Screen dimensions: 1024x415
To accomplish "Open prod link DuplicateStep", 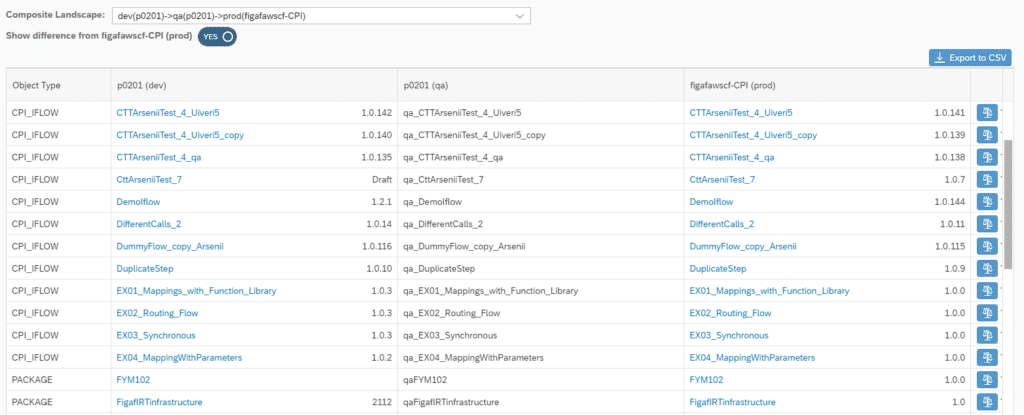I will point(718,269).
